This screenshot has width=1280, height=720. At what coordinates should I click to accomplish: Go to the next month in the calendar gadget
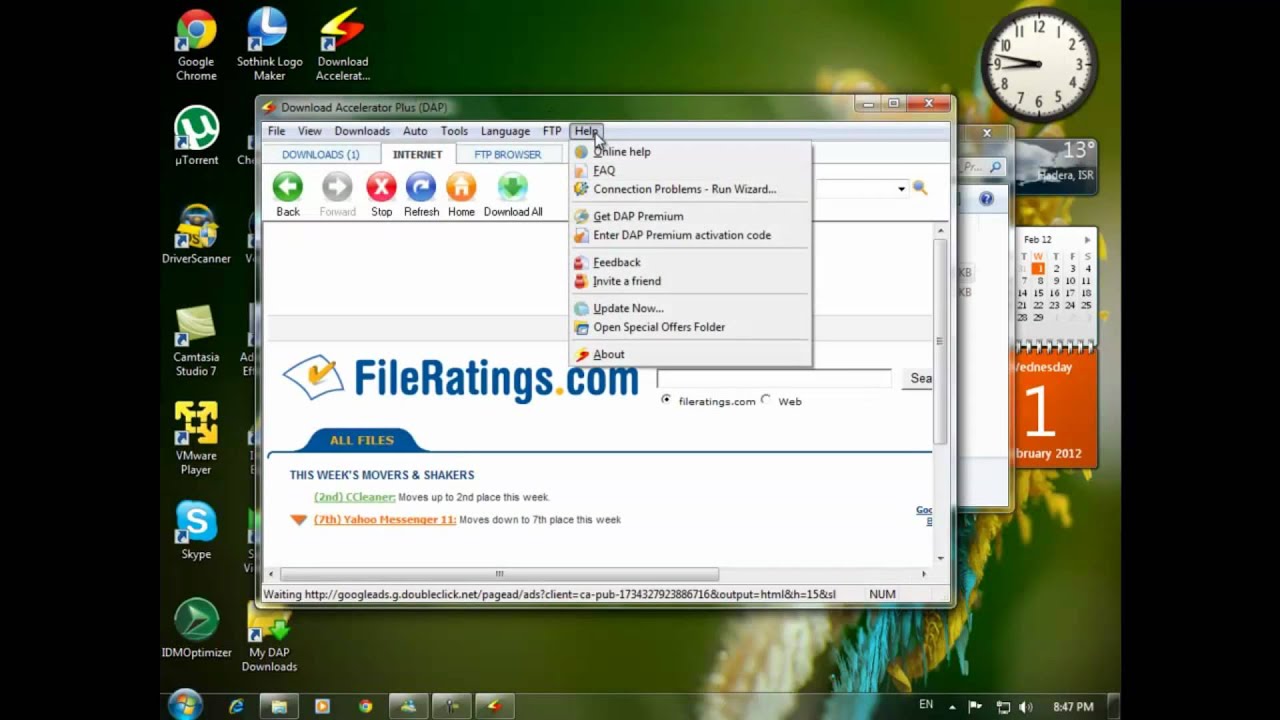point(1087,240)
